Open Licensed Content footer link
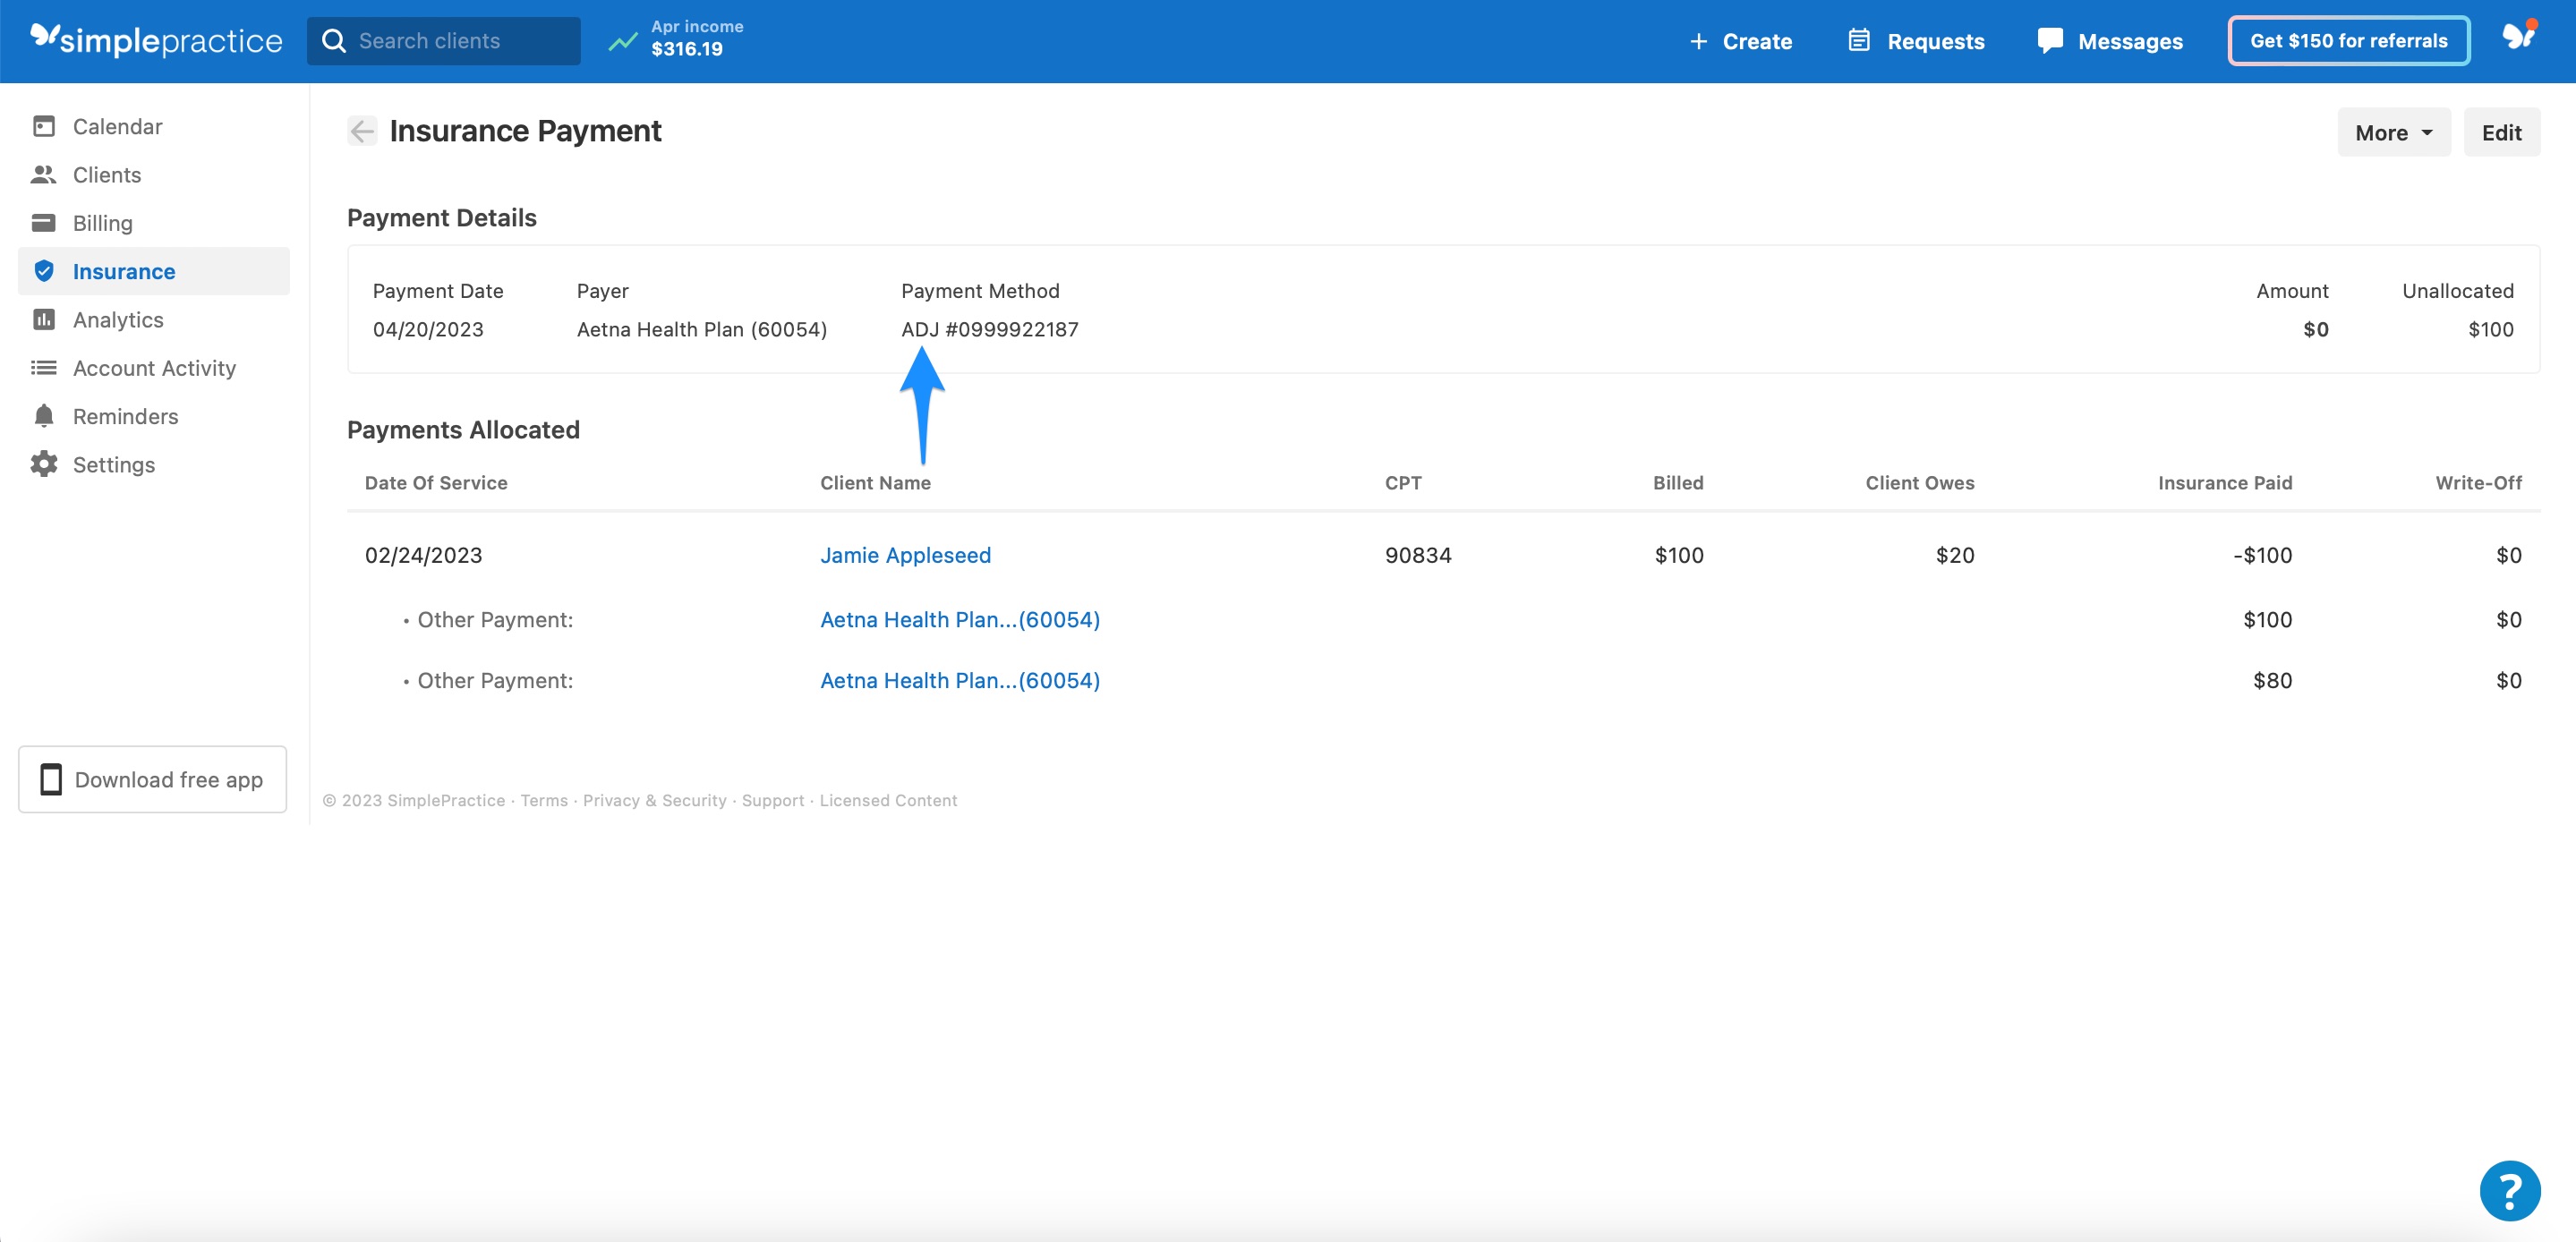This screenshot has width=2576, height=1242. coord(888,800)
